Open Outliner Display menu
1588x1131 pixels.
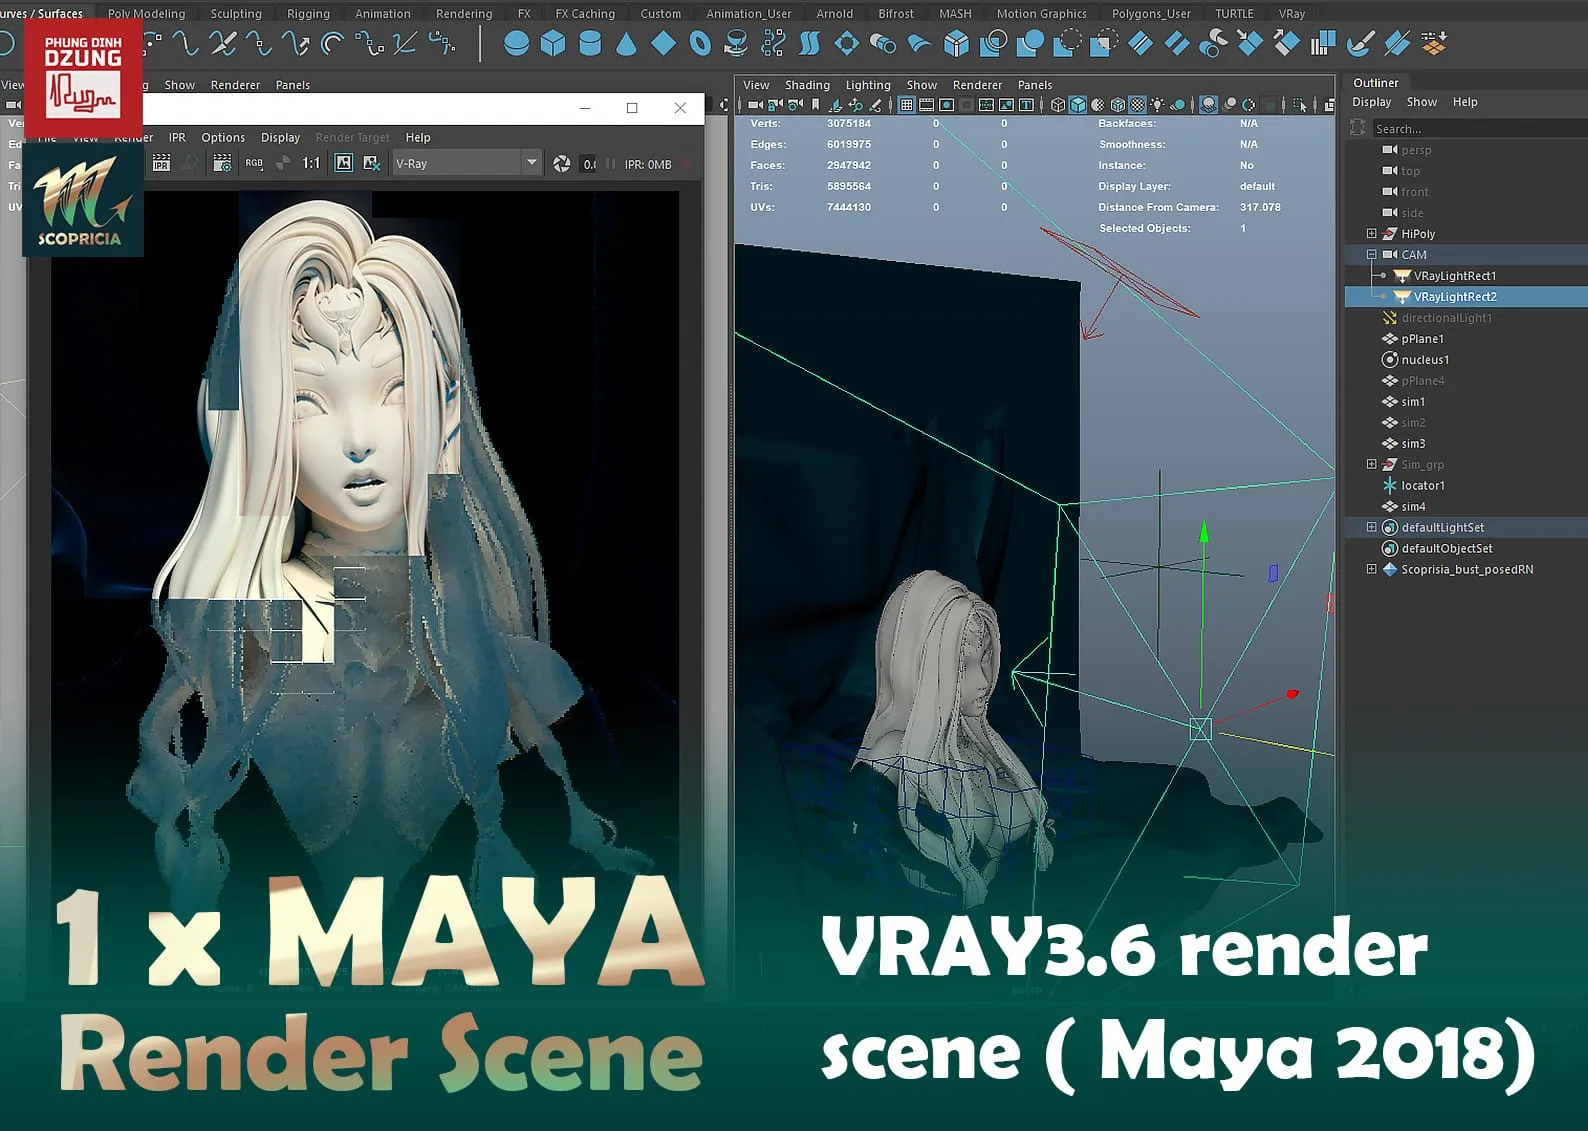[x=1372, y=102]
